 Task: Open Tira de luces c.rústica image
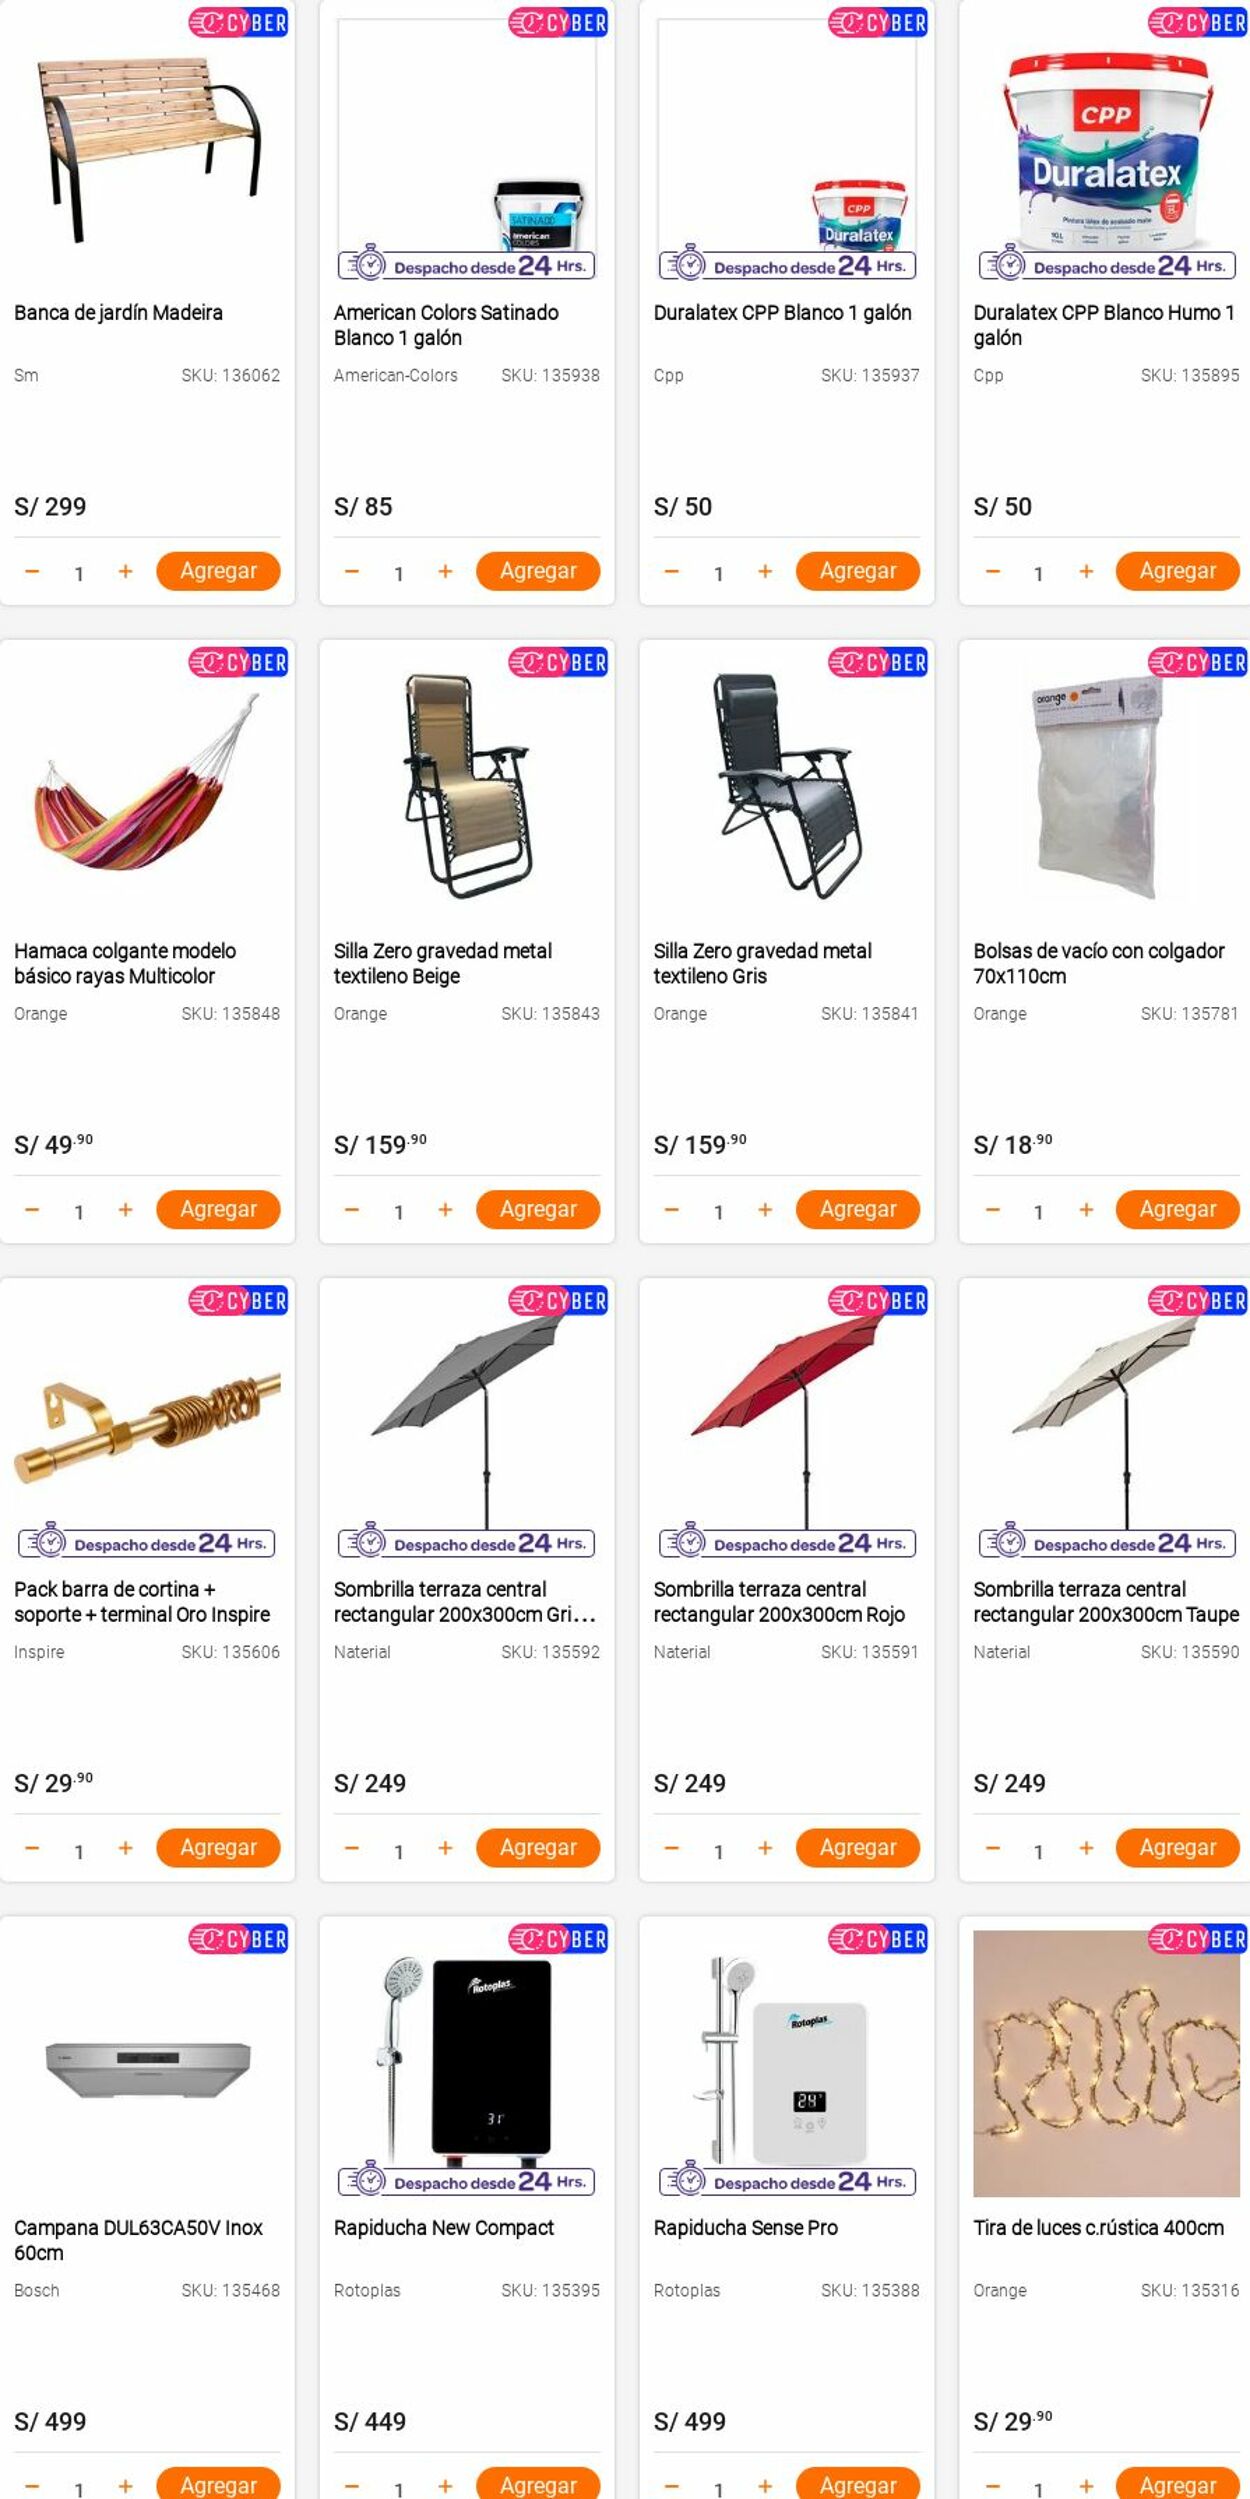[x=1106, y=2063]
